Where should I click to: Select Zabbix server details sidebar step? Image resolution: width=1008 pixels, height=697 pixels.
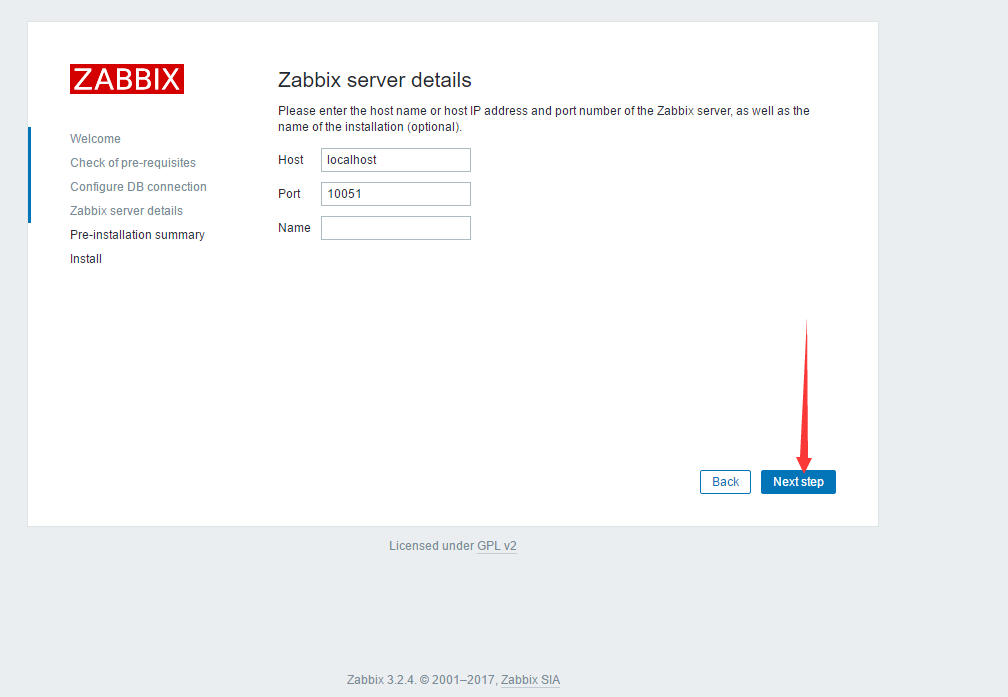pyautogui.click(x=126, y=211)
